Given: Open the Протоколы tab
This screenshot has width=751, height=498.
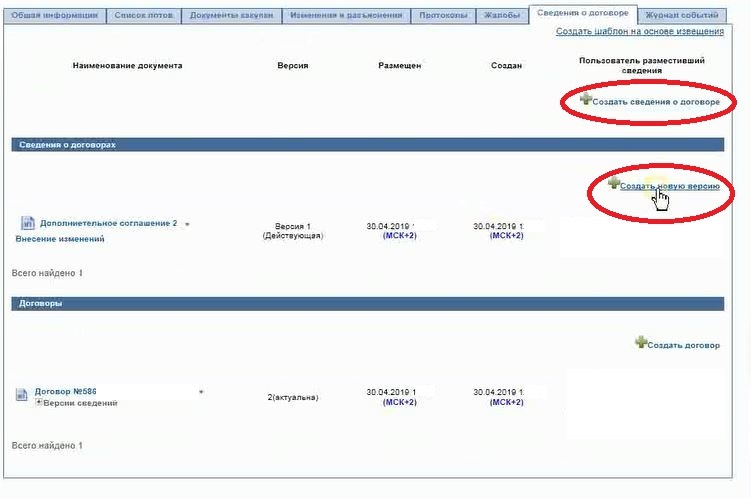Looking at the screenshot, I should coord(443,16).
